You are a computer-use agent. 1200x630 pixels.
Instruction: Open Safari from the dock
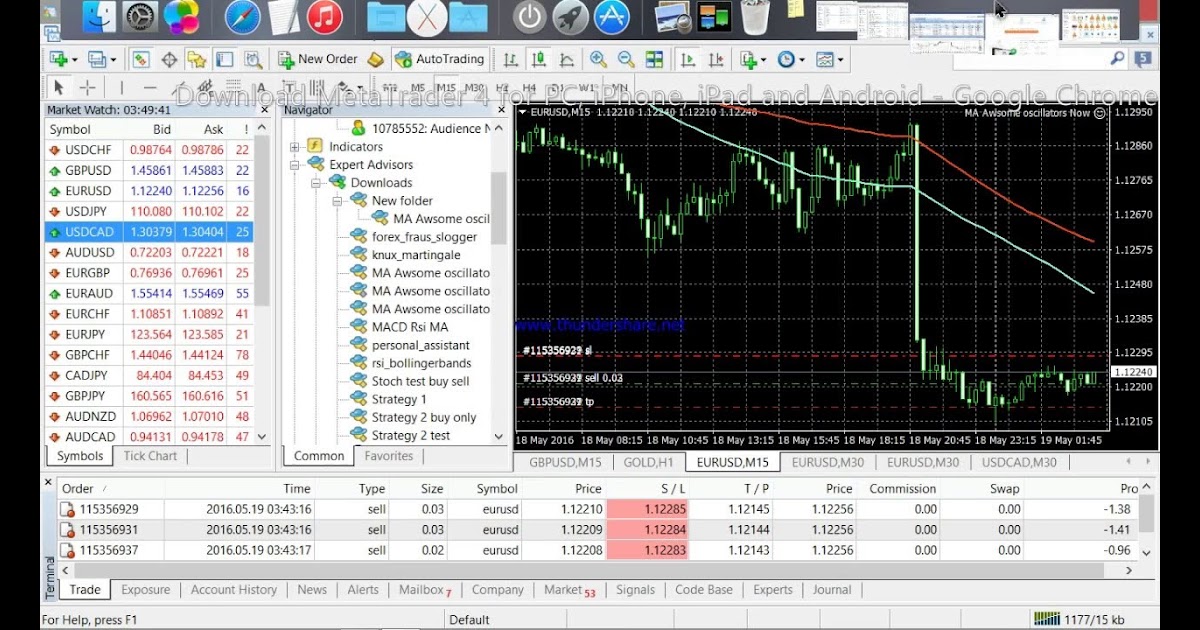pos(242,17)
